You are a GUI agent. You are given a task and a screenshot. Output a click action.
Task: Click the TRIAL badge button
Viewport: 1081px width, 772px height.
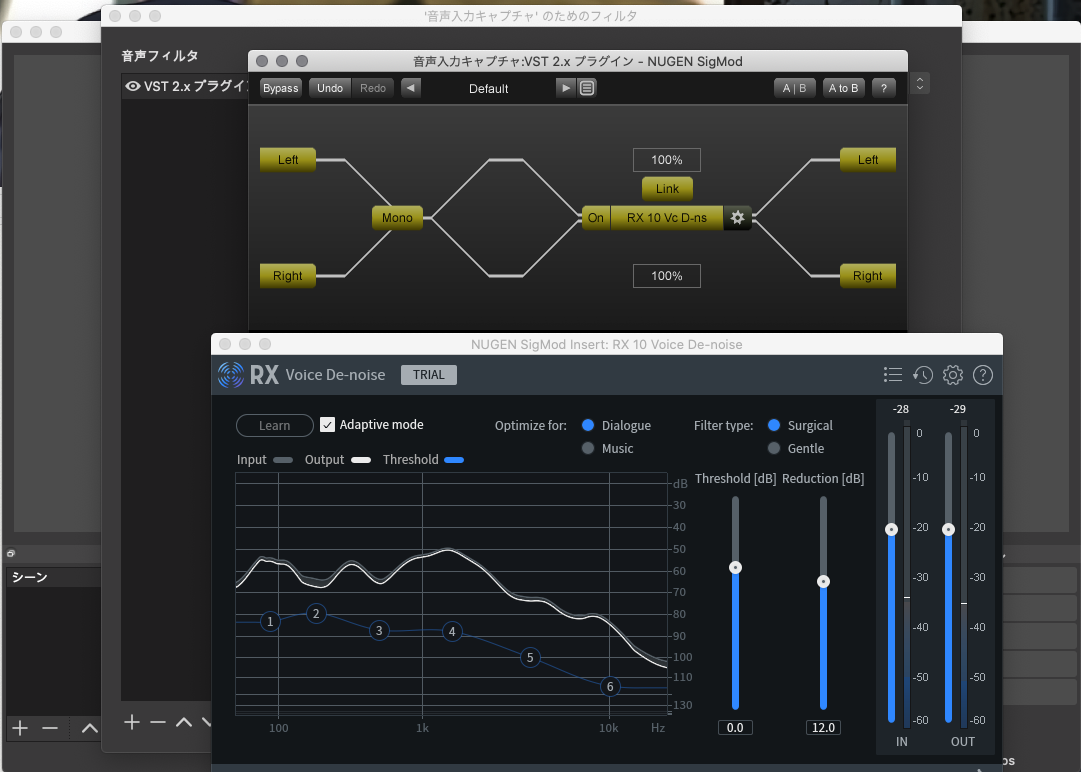point(429,374)
